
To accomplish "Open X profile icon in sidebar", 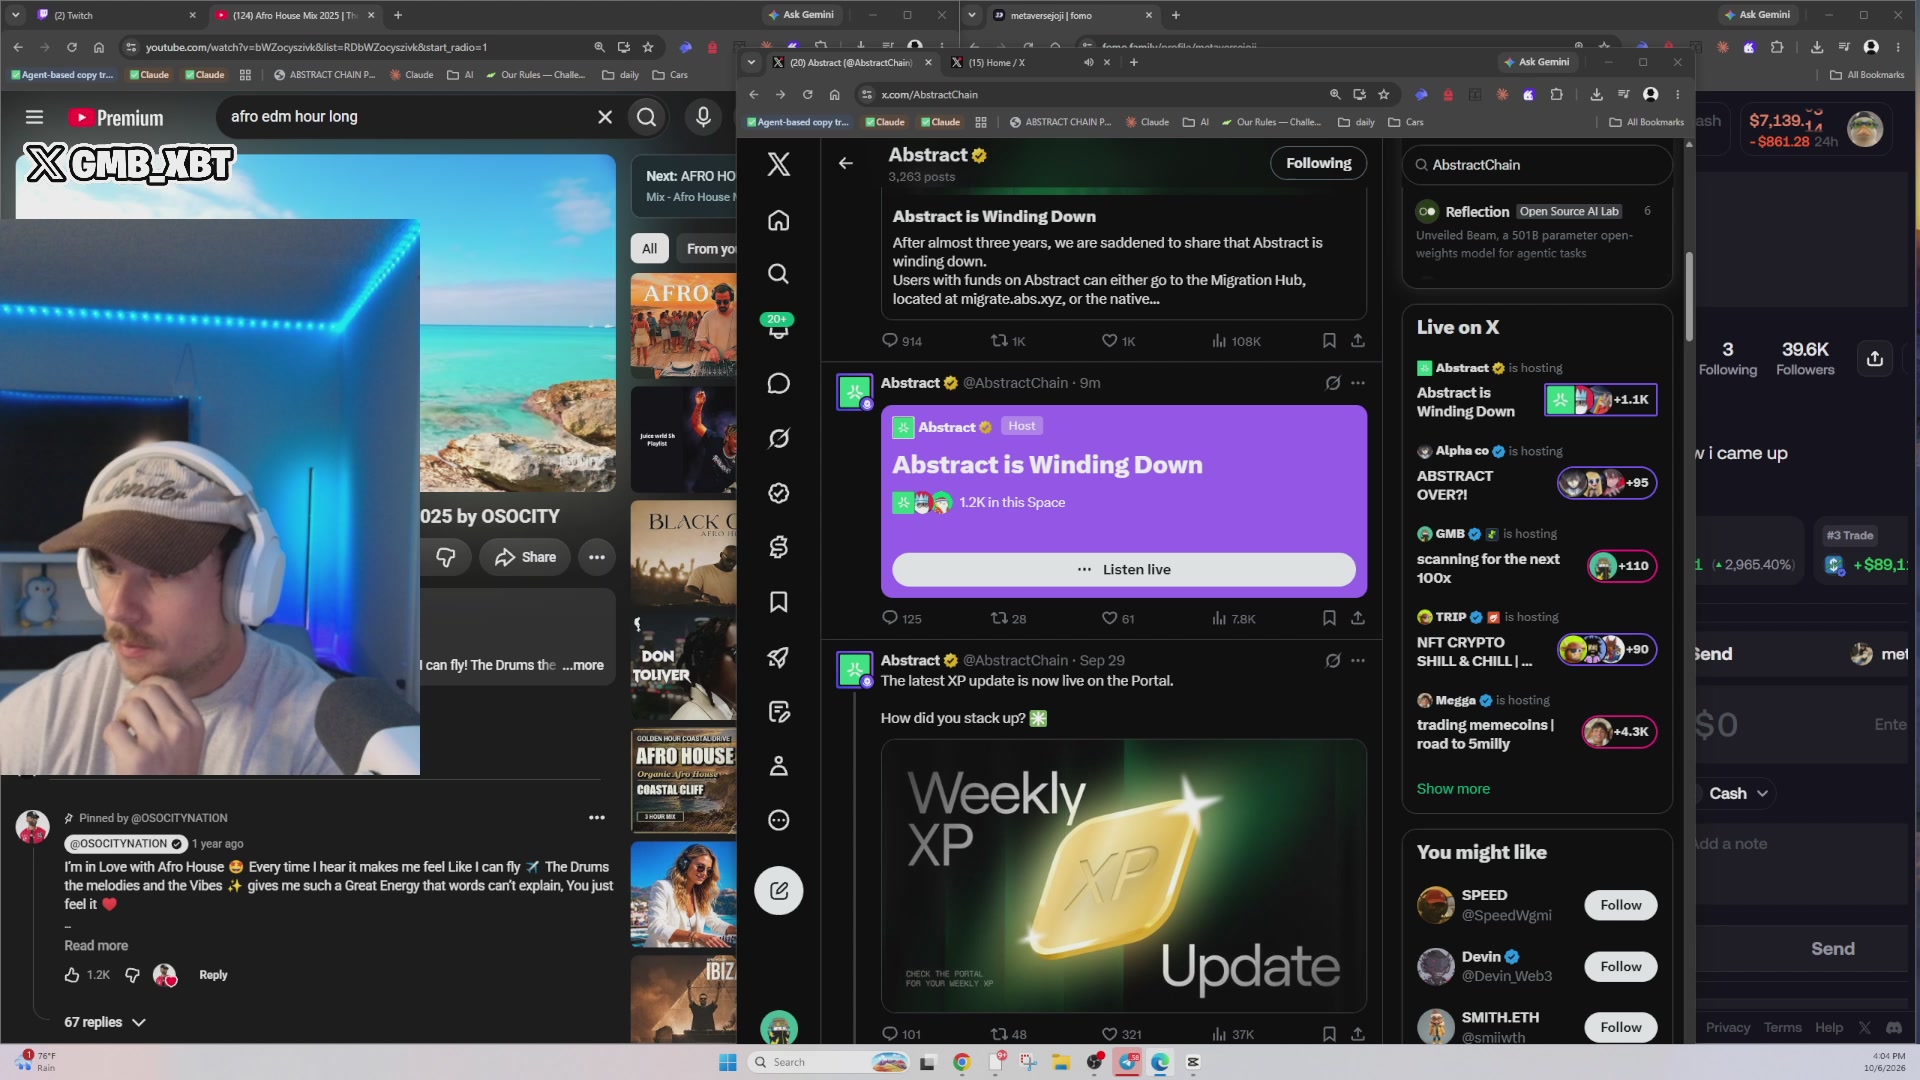I will (x=779, y=766).
